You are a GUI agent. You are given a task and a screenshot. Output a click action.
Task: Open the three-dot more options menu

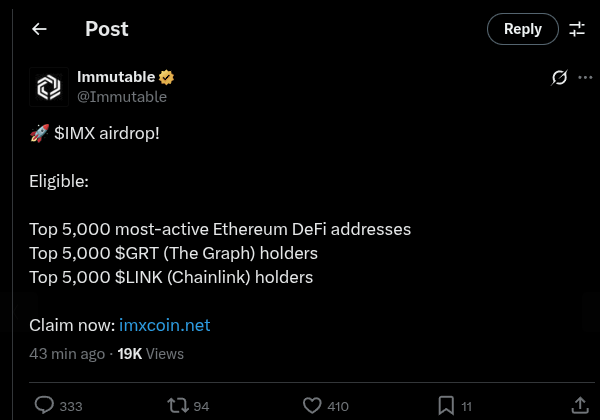coord(585,78)
